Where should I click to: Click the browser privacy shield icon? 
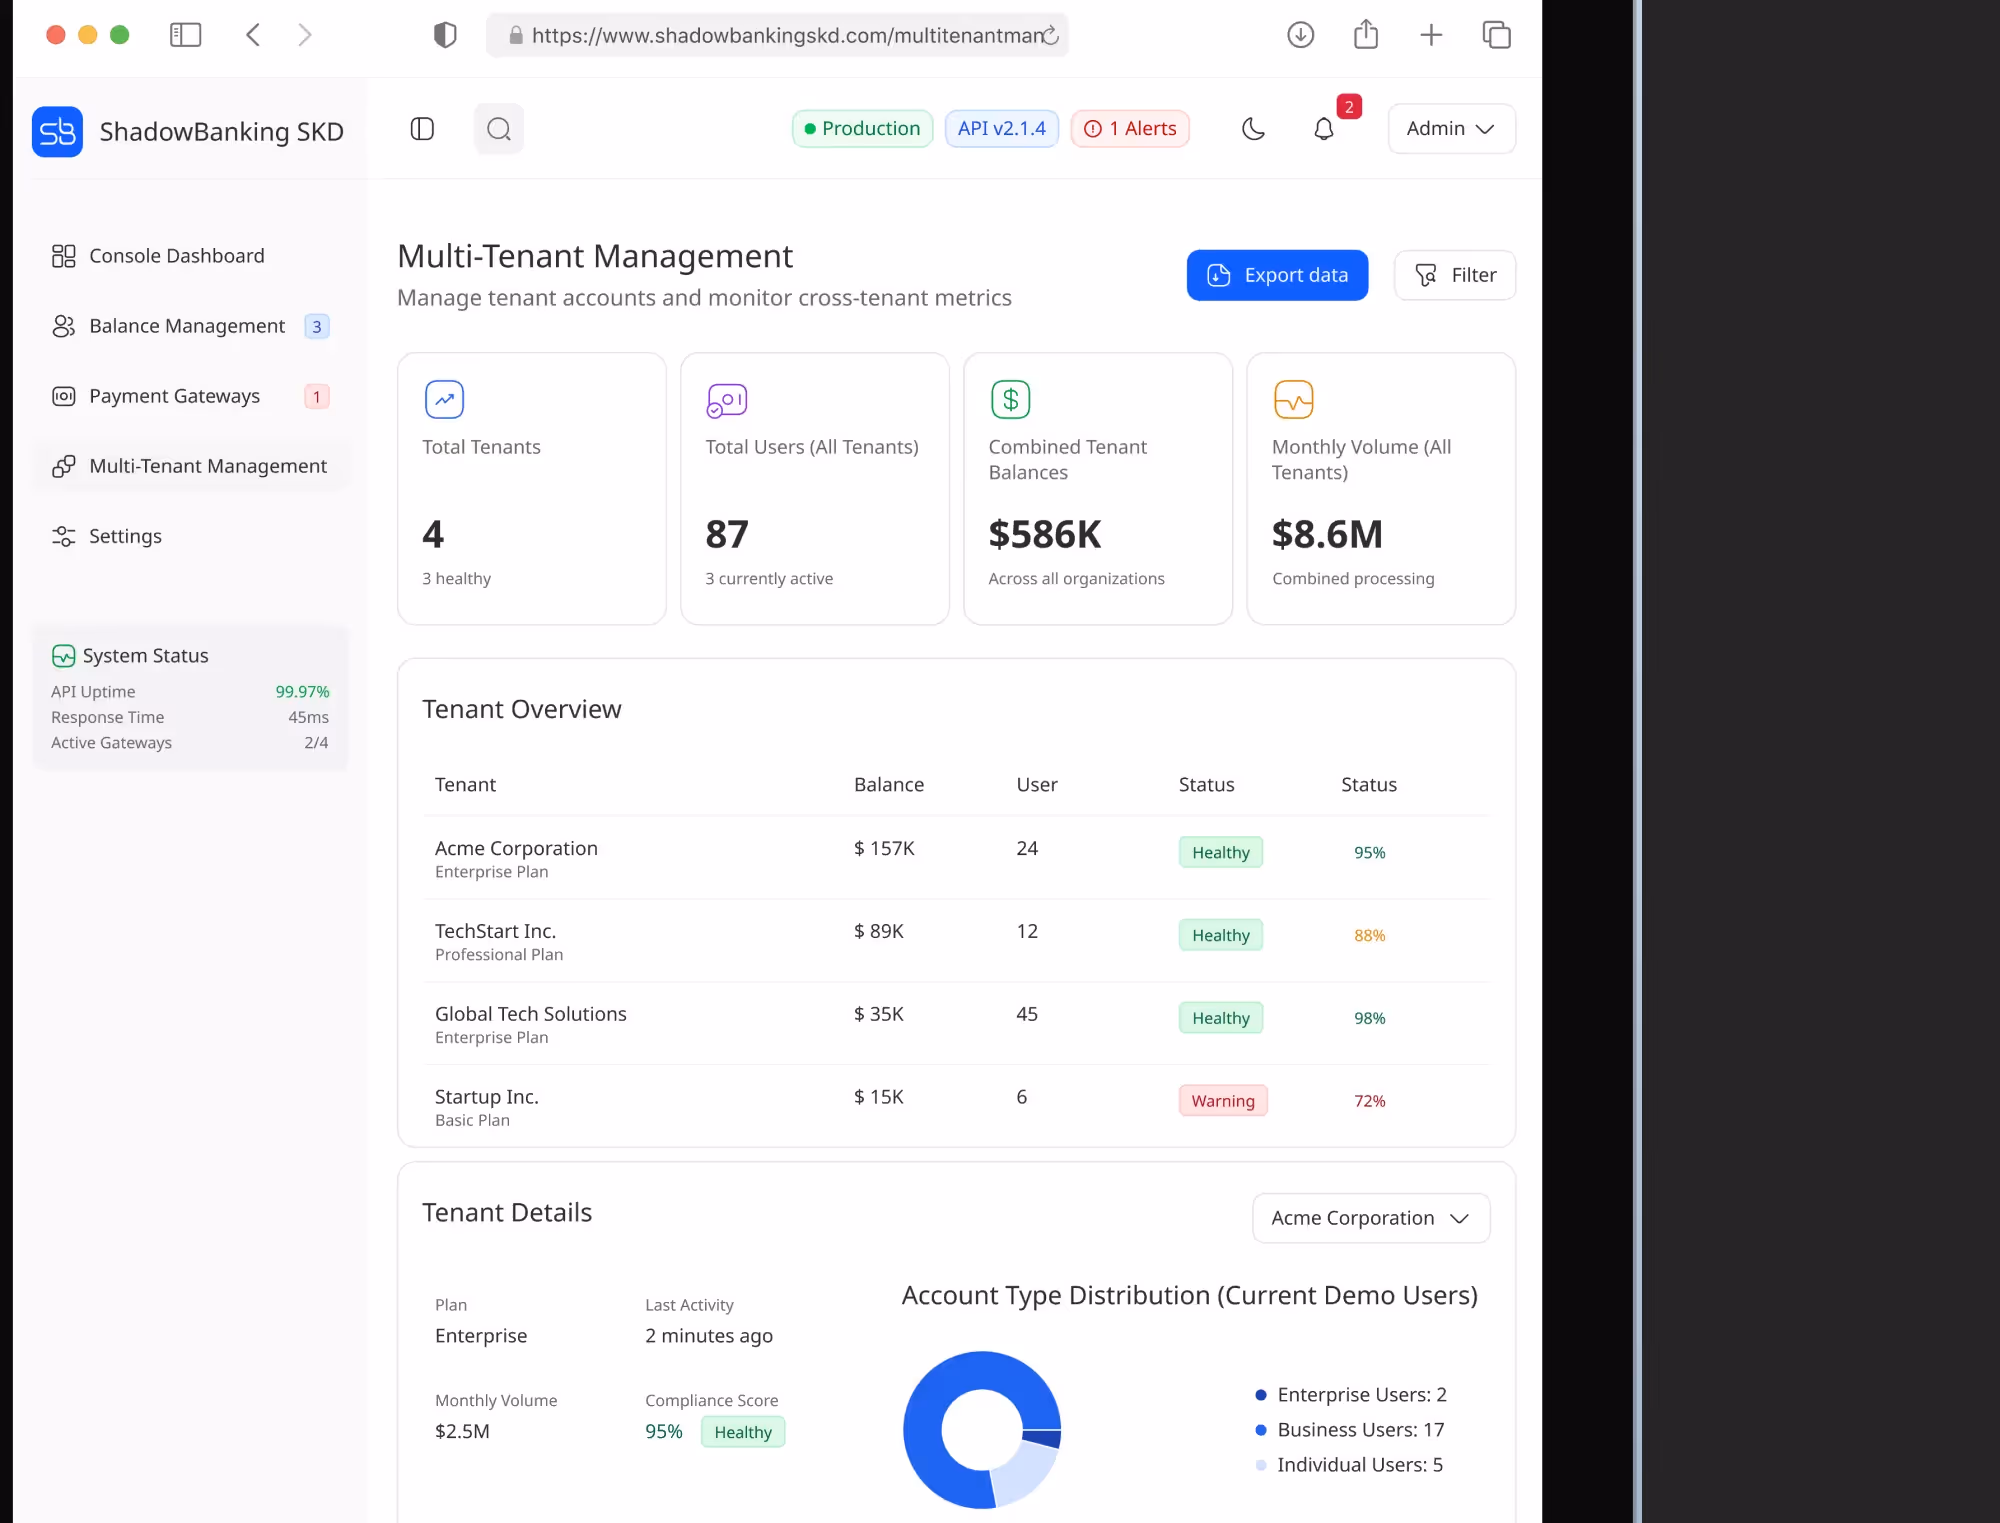point(445,35)
